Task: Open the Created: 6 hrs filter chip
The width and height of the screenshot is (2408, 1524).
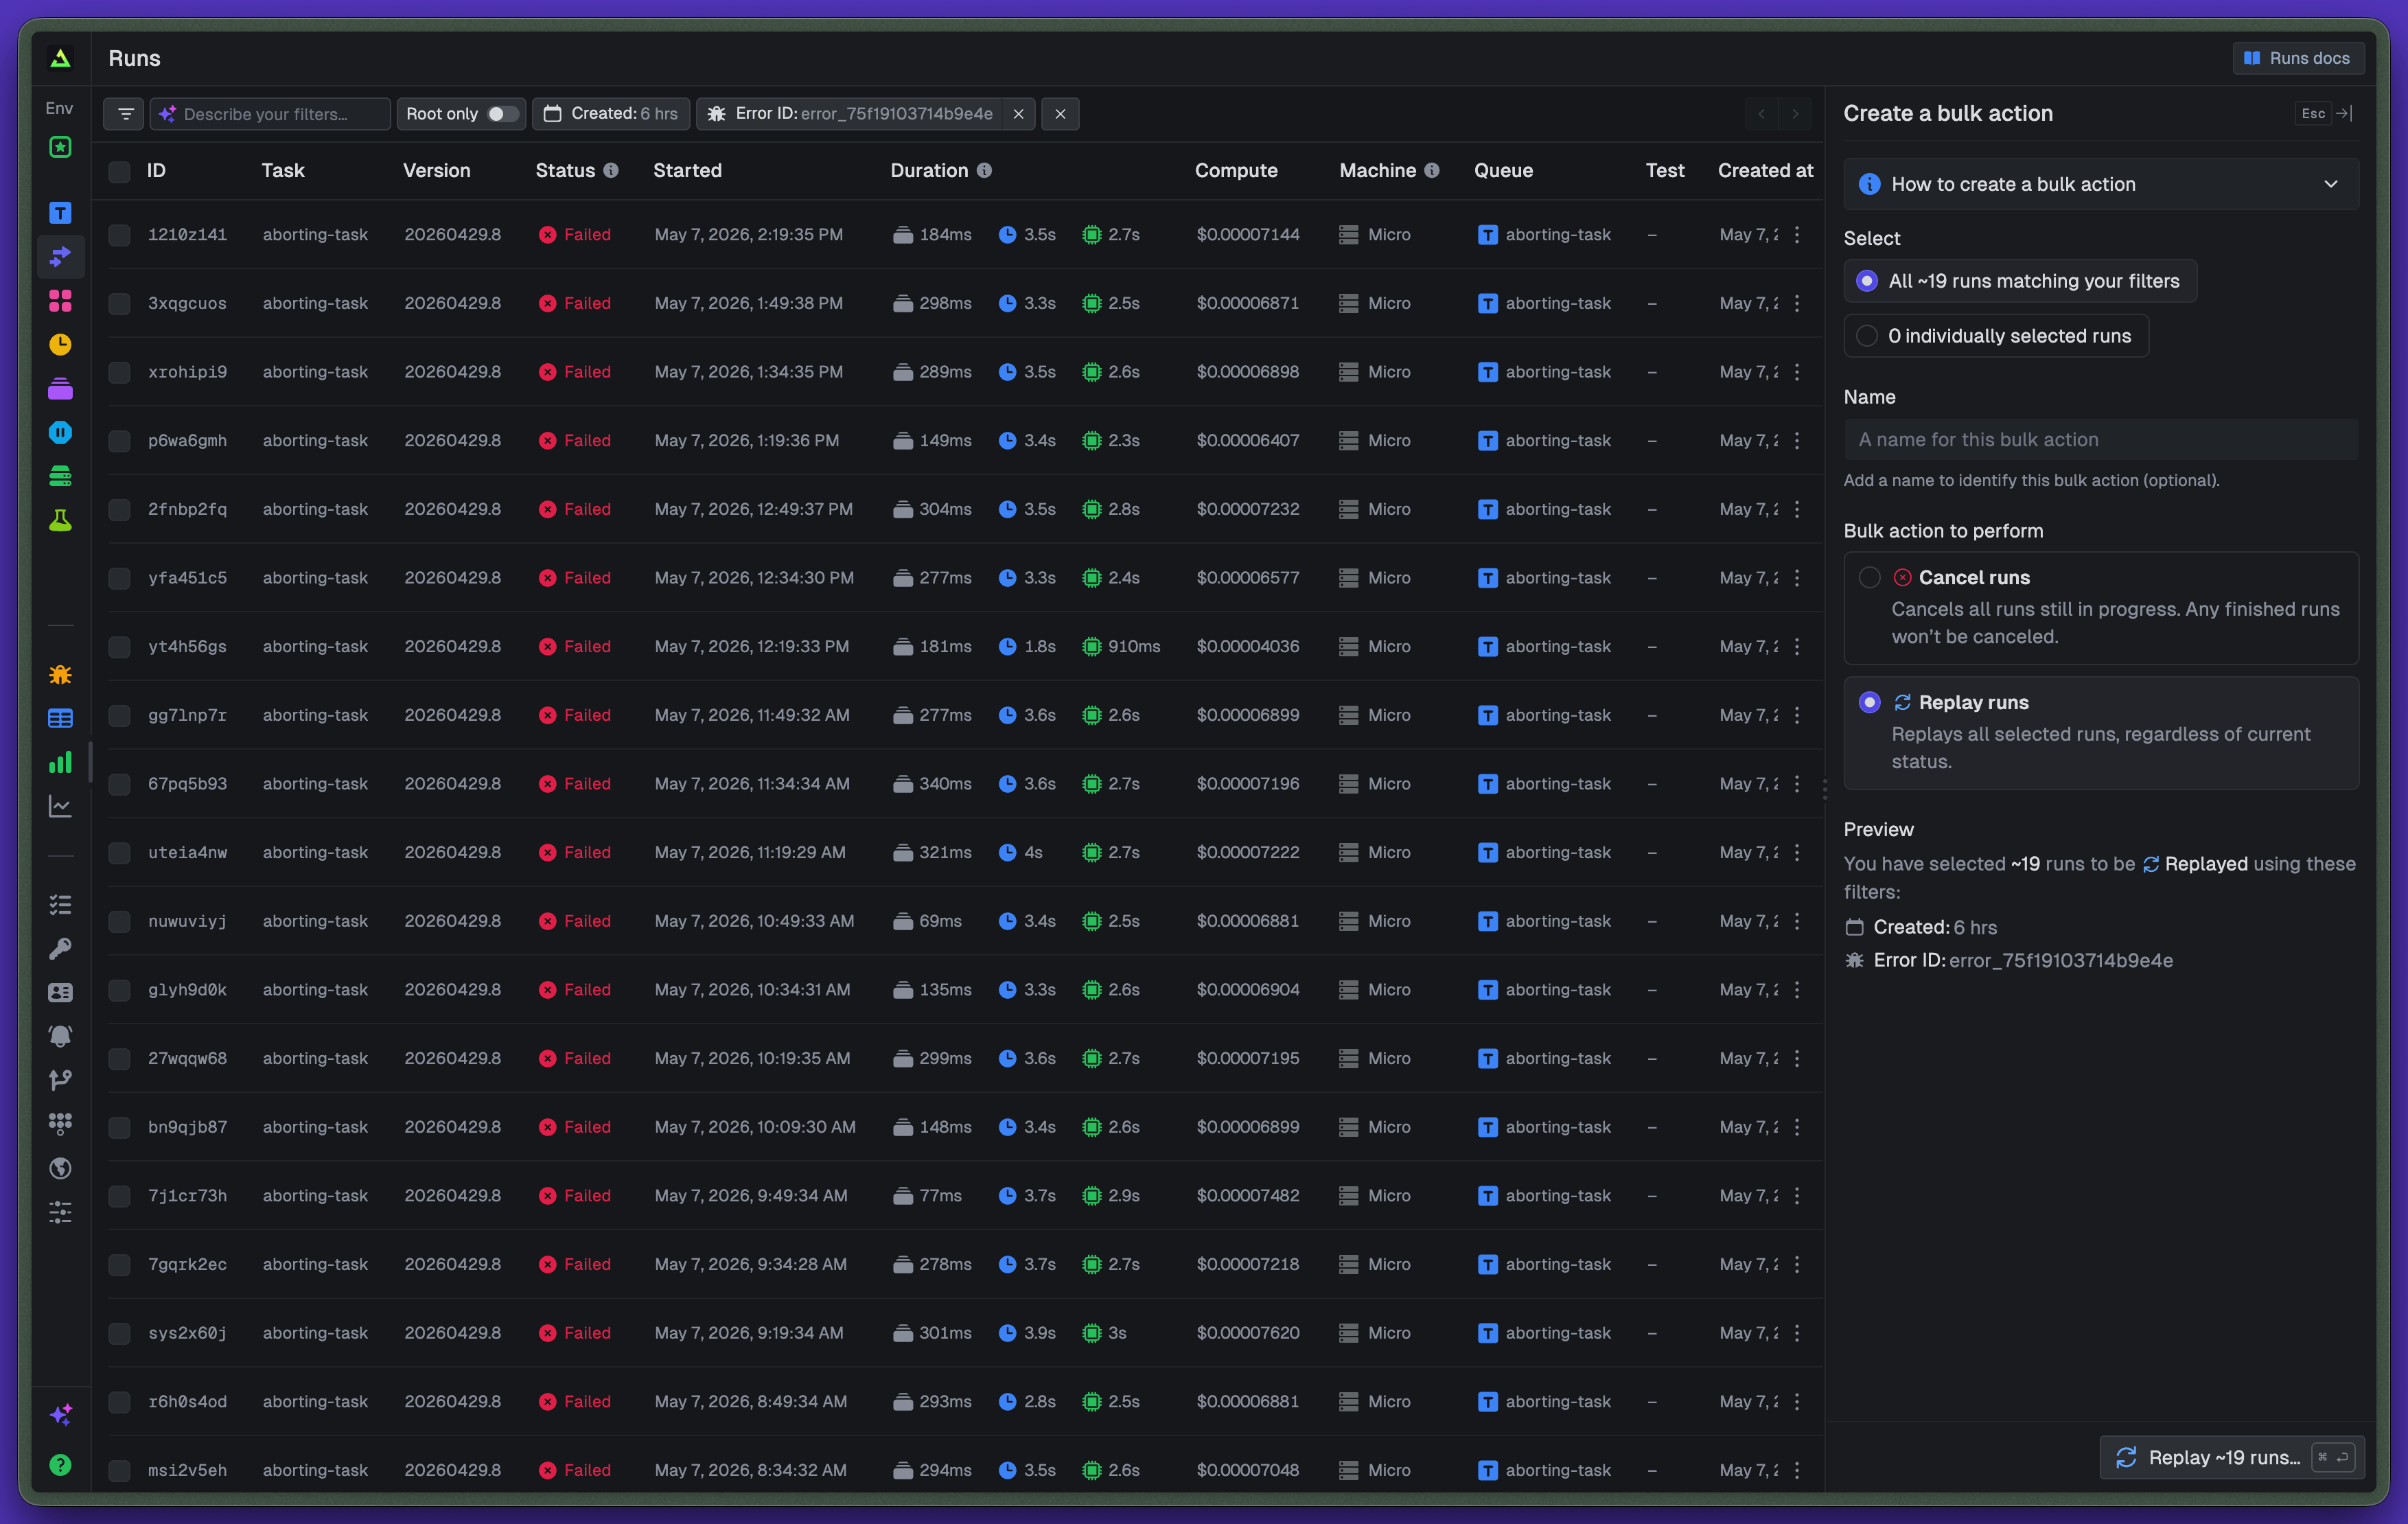Action: 611,114
